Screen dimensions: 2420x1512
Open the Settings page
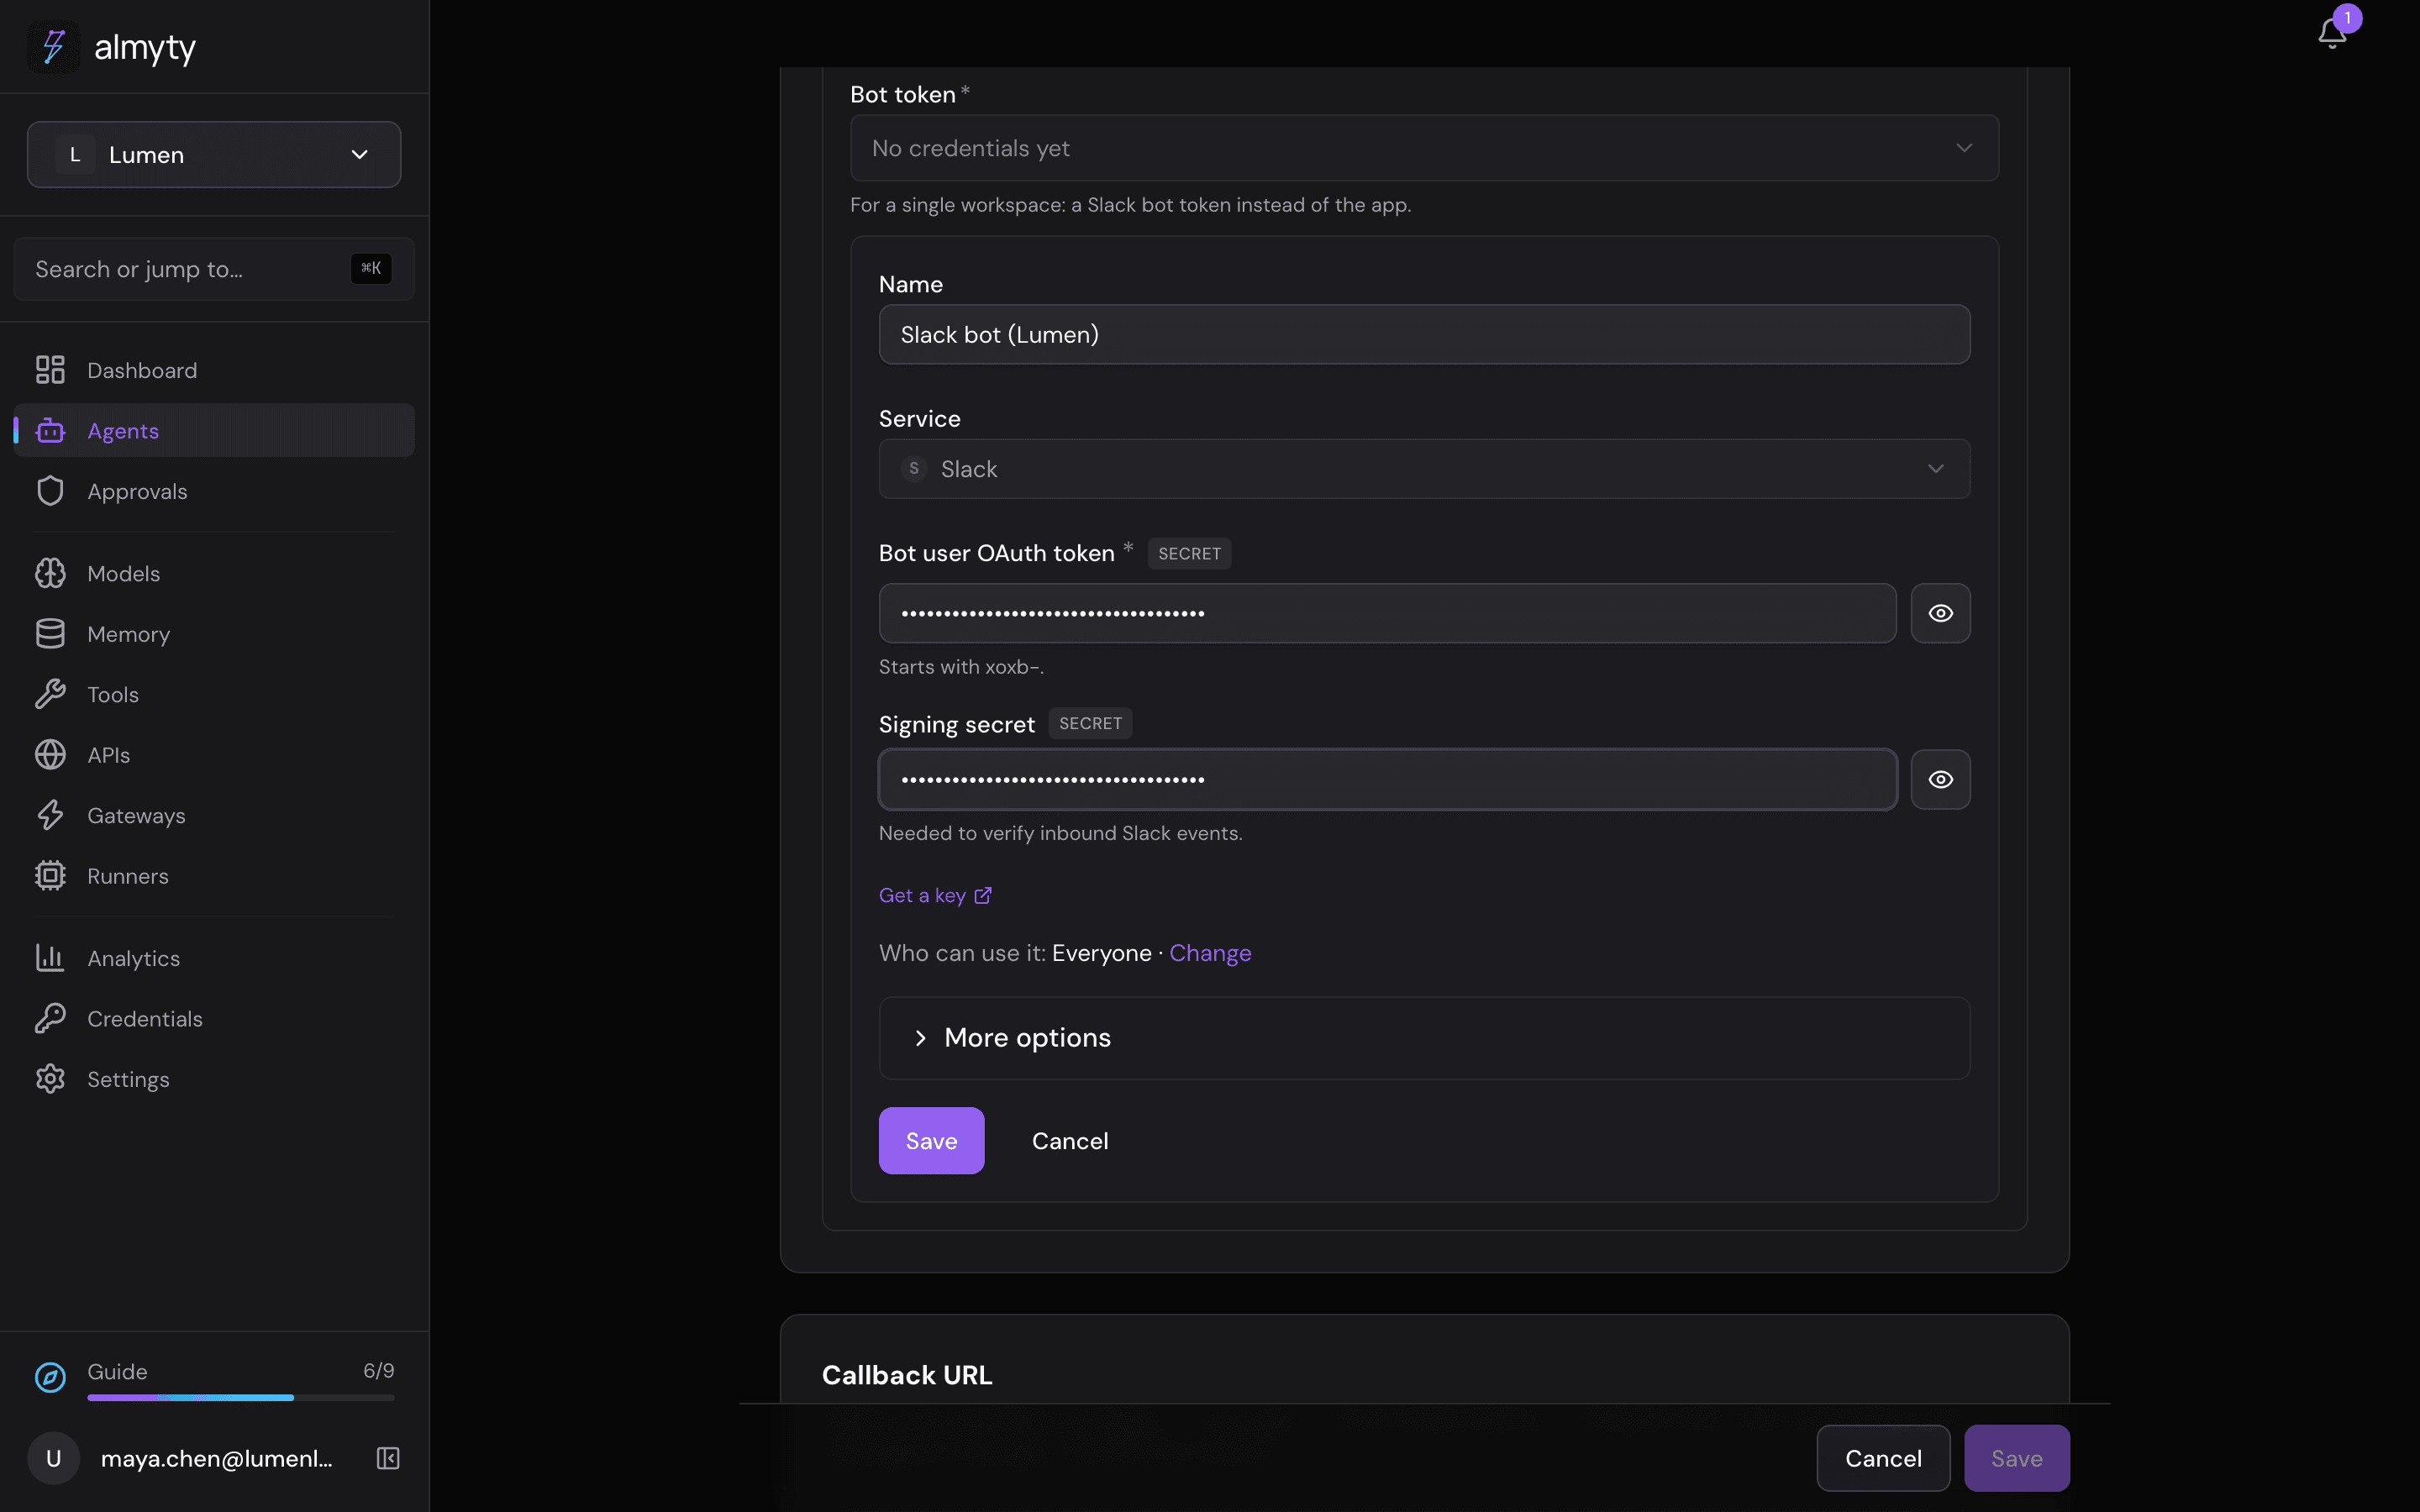point(214,1079)
